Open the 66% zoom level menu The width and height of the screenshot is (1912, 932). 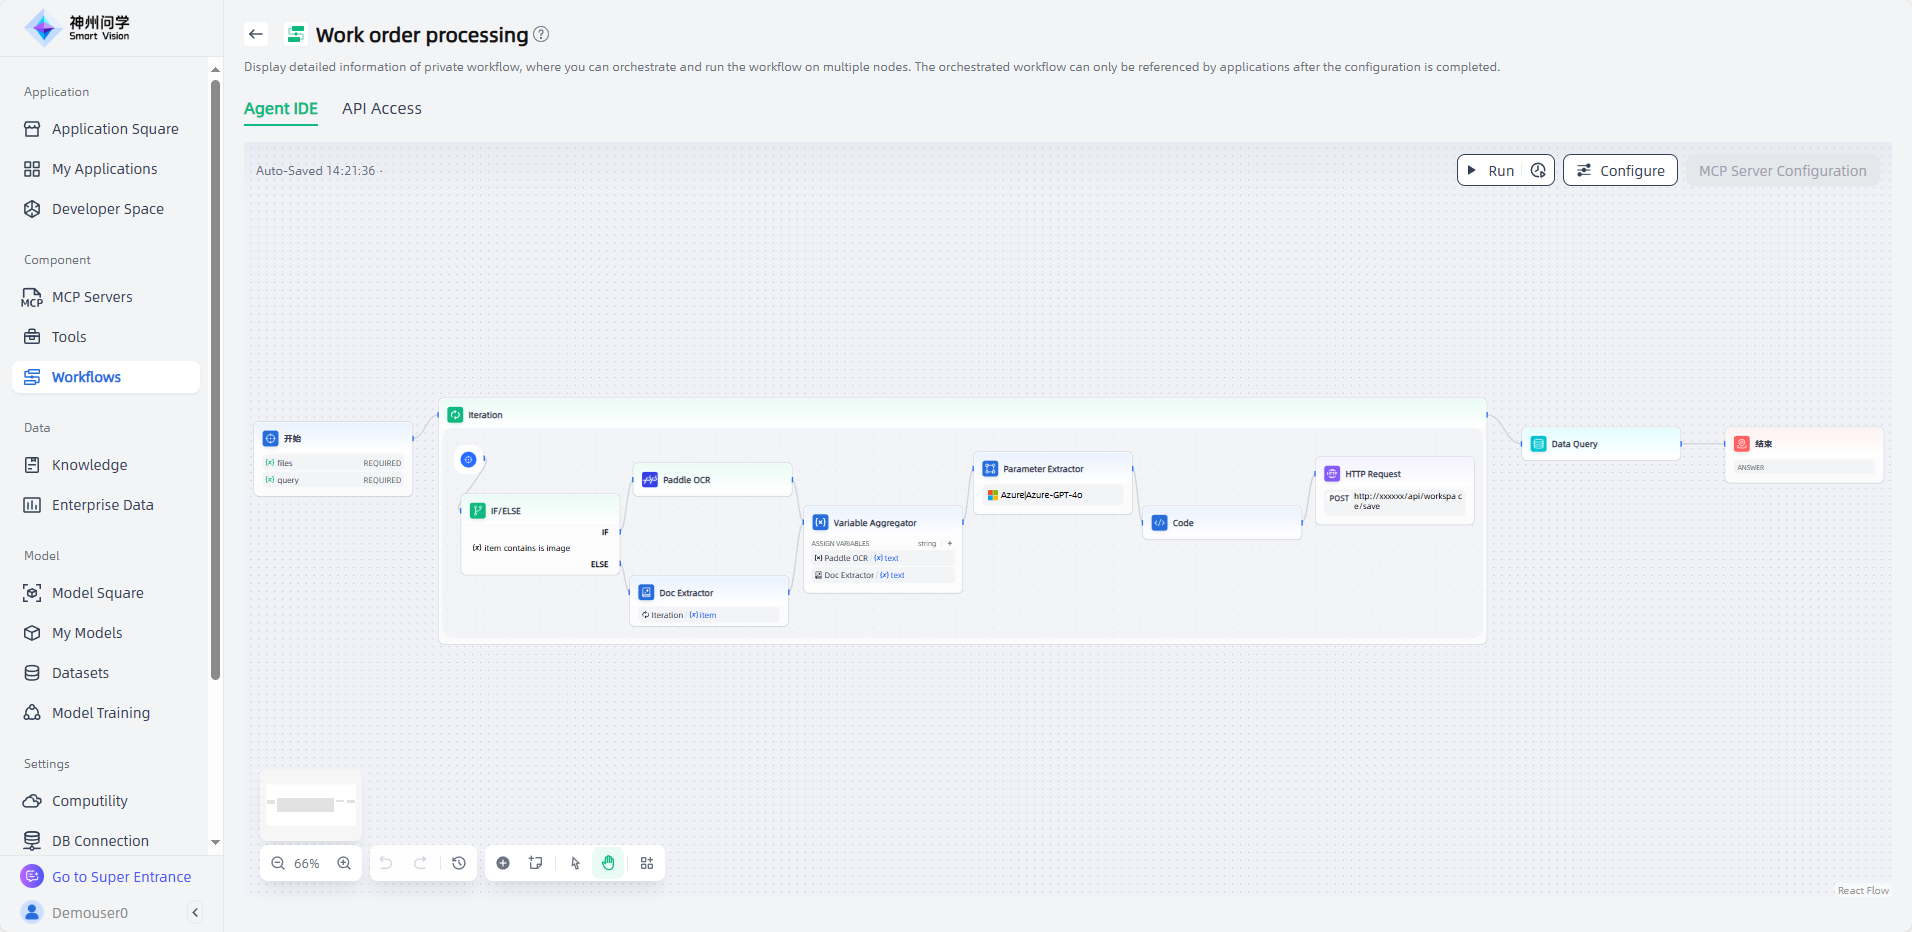pos(307,863)
